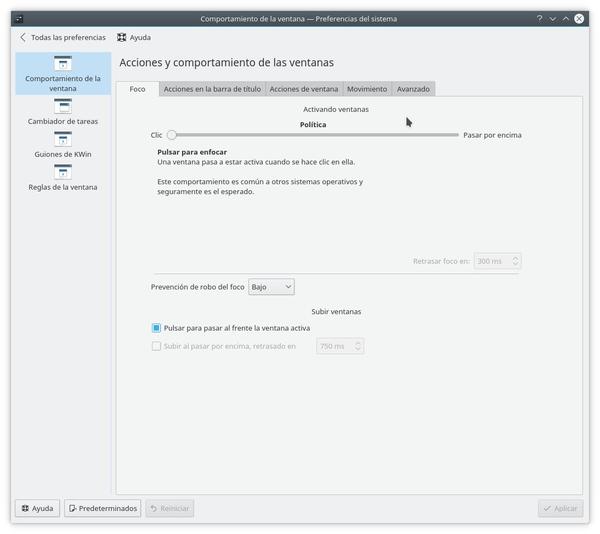This screenshot has width=600, height=534.
Task: Toggle Pulsar para pasar al frente checkbox
Action: (156, 328)
